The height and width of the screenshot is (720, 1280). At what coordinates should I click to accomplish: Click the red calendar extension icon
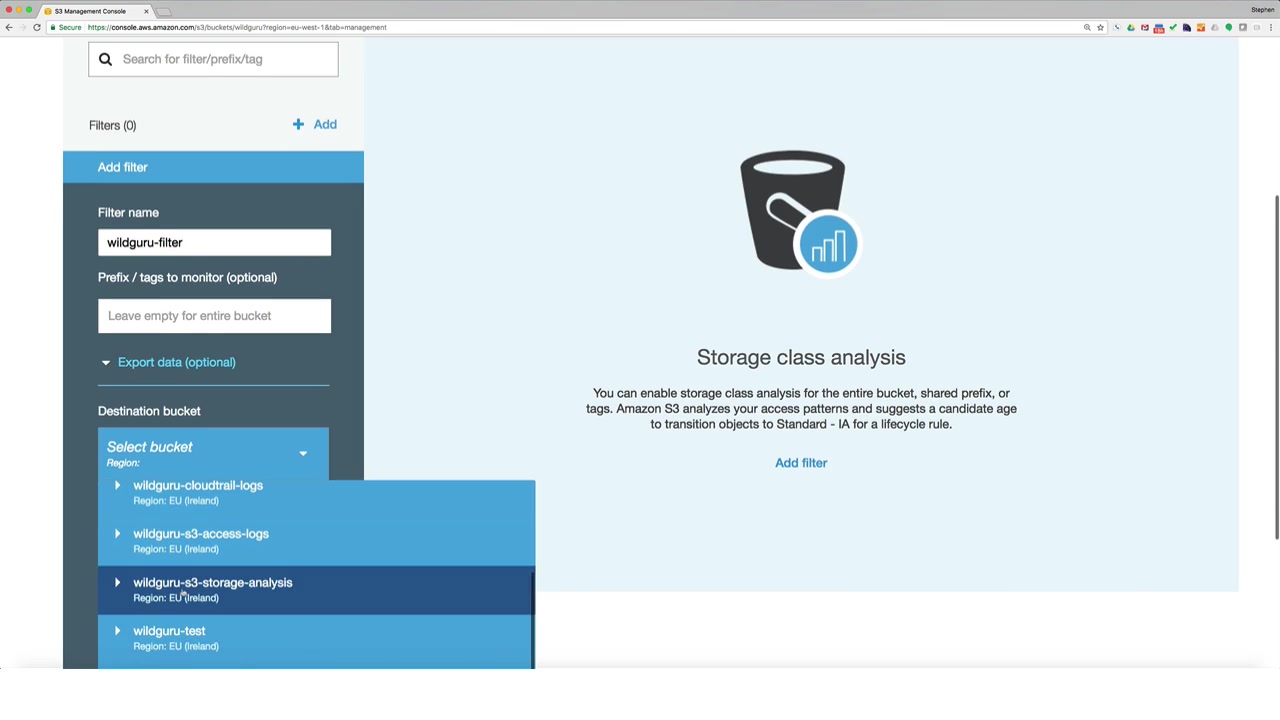pyautogui.click(x=1159, y=27)
